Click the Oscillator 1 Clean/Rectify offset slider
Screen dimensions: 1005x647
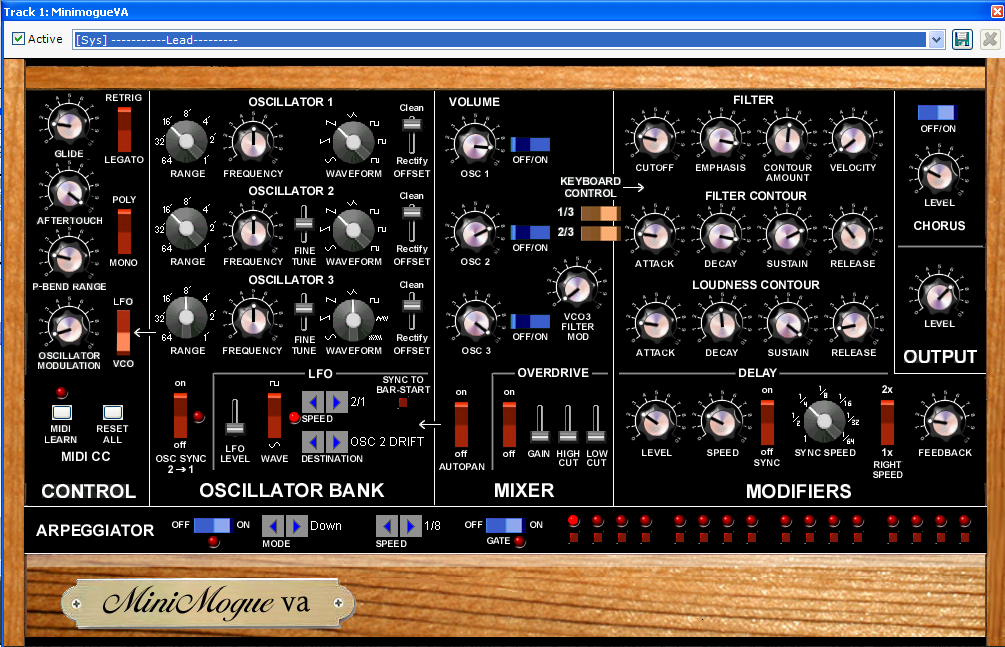click(x=411, y=135)
